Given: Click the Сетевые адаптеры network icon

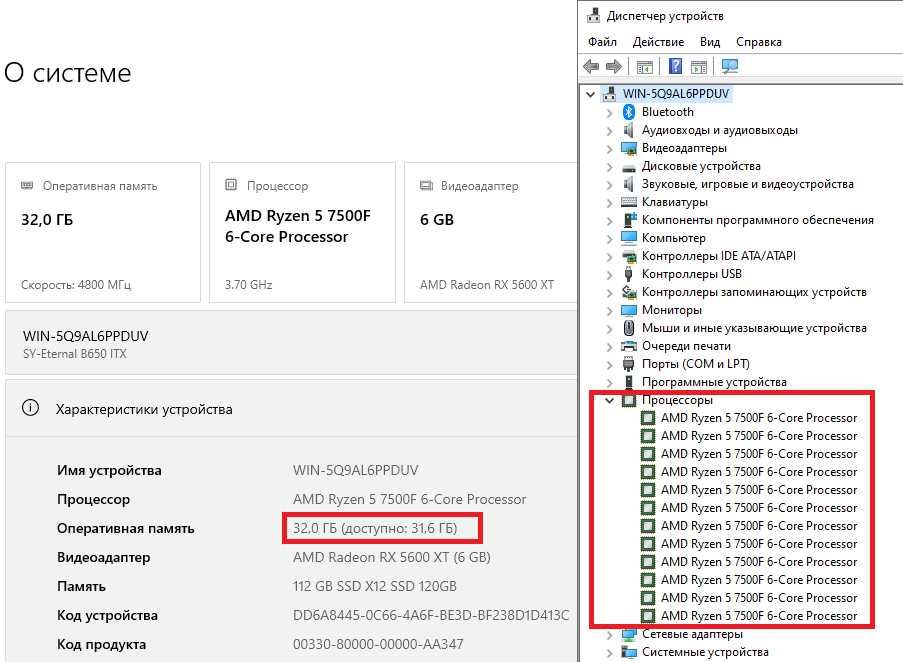Looking at the screenshot, I should 629,634.
